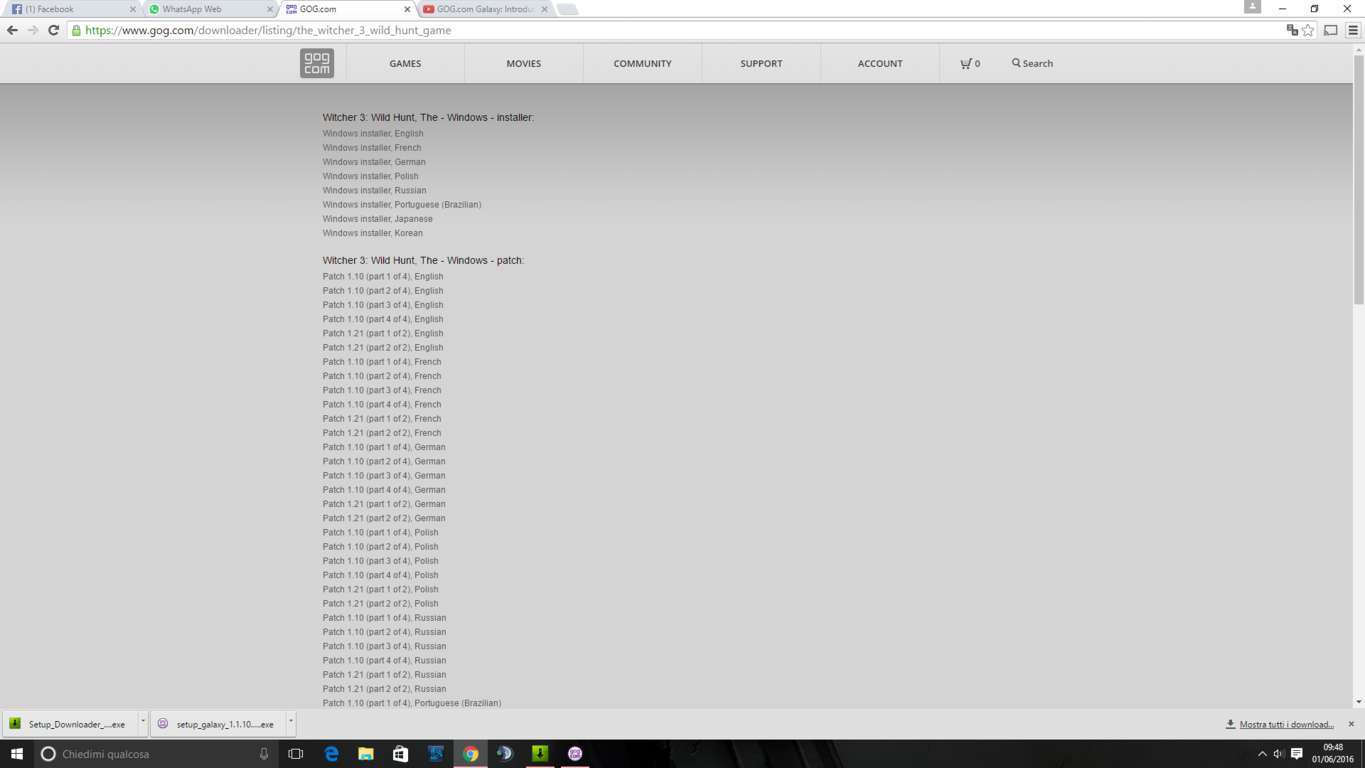Viewport: 1365px width, 768px height.
Task: Click the translate page icon in address bar
Action: (x=1292, y=30)
